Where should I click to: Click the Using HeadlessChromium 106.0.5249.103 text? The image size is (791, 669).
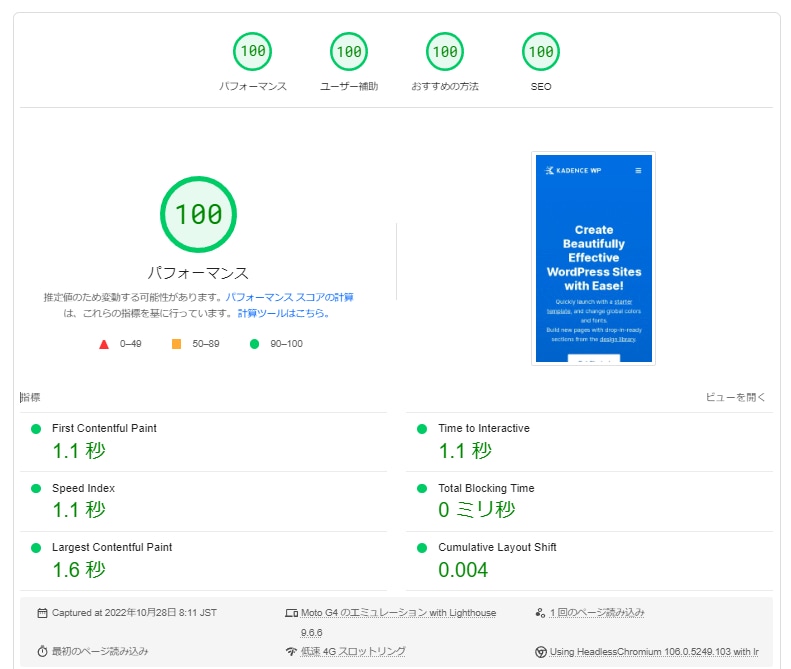point(654,652)
